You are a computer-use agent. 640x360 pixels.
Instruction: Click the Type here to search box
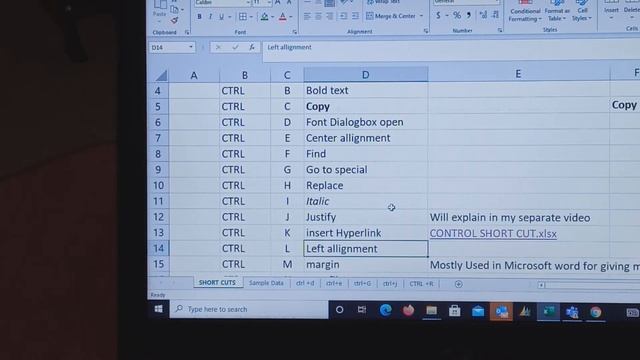249,309
